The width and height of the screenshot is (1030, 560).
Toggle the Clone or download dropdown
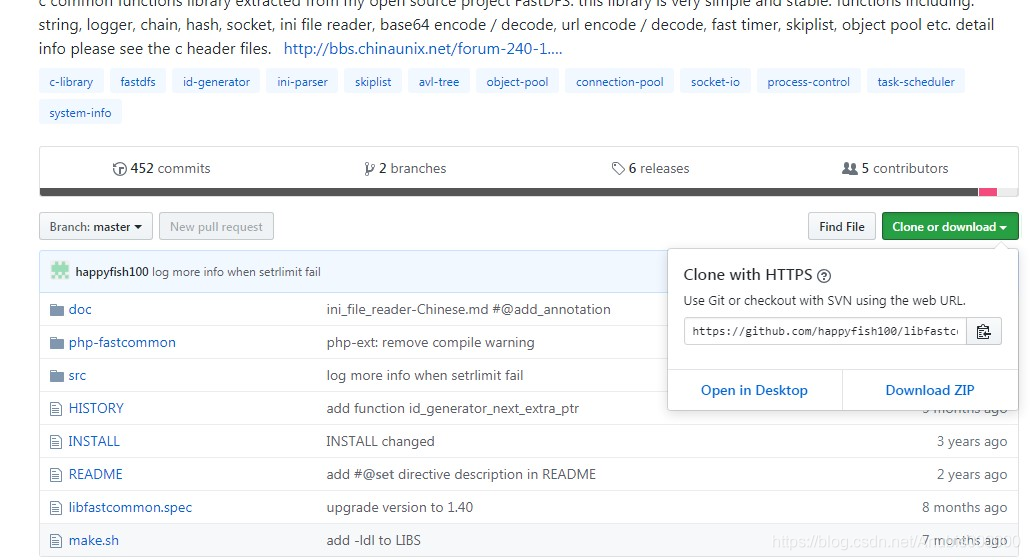click(950, 226)
